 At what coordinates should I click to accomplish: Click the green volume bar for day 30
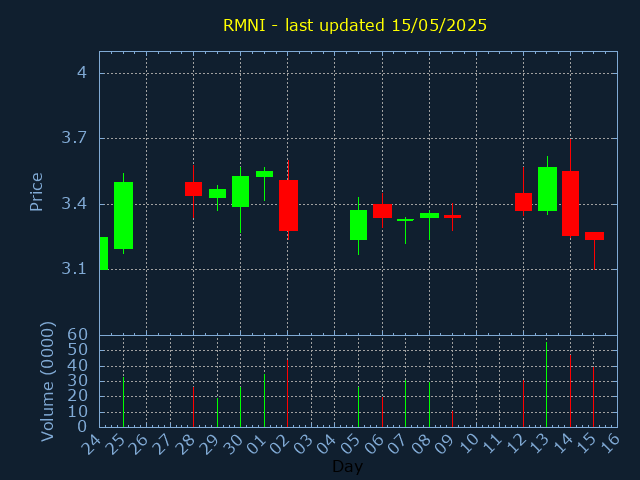[x=240, y=407]
